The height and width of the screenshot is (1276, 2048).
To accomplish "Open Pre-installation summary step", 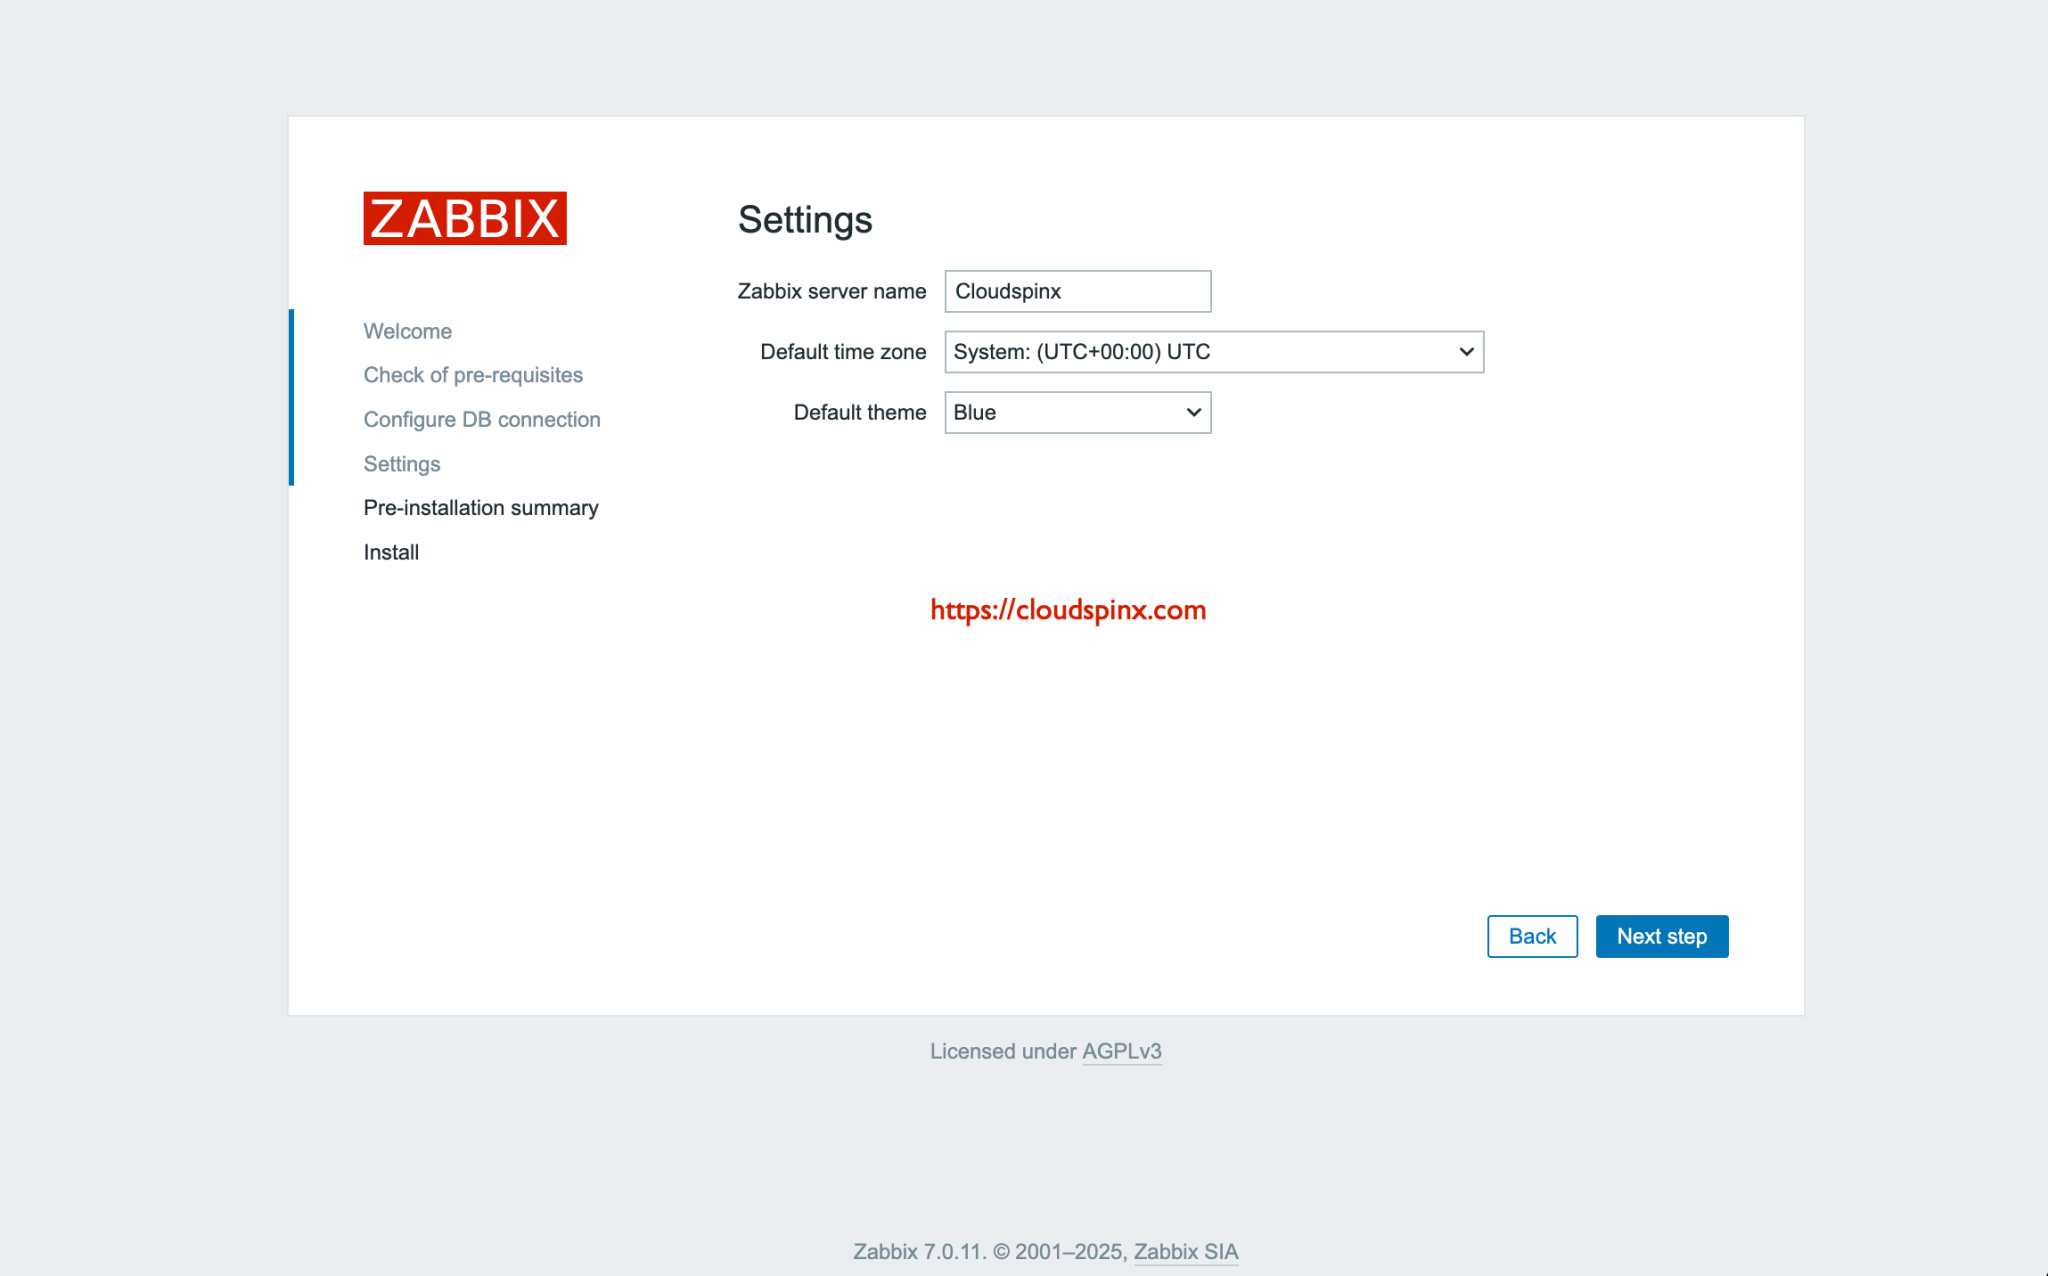I will click(481, 507).
